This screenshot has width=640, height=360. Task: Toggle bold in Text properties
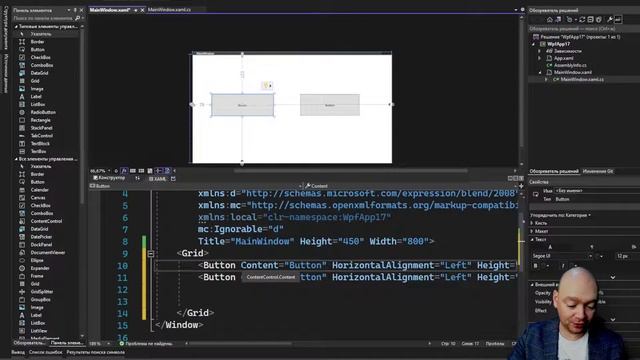[x=536, y=266]
